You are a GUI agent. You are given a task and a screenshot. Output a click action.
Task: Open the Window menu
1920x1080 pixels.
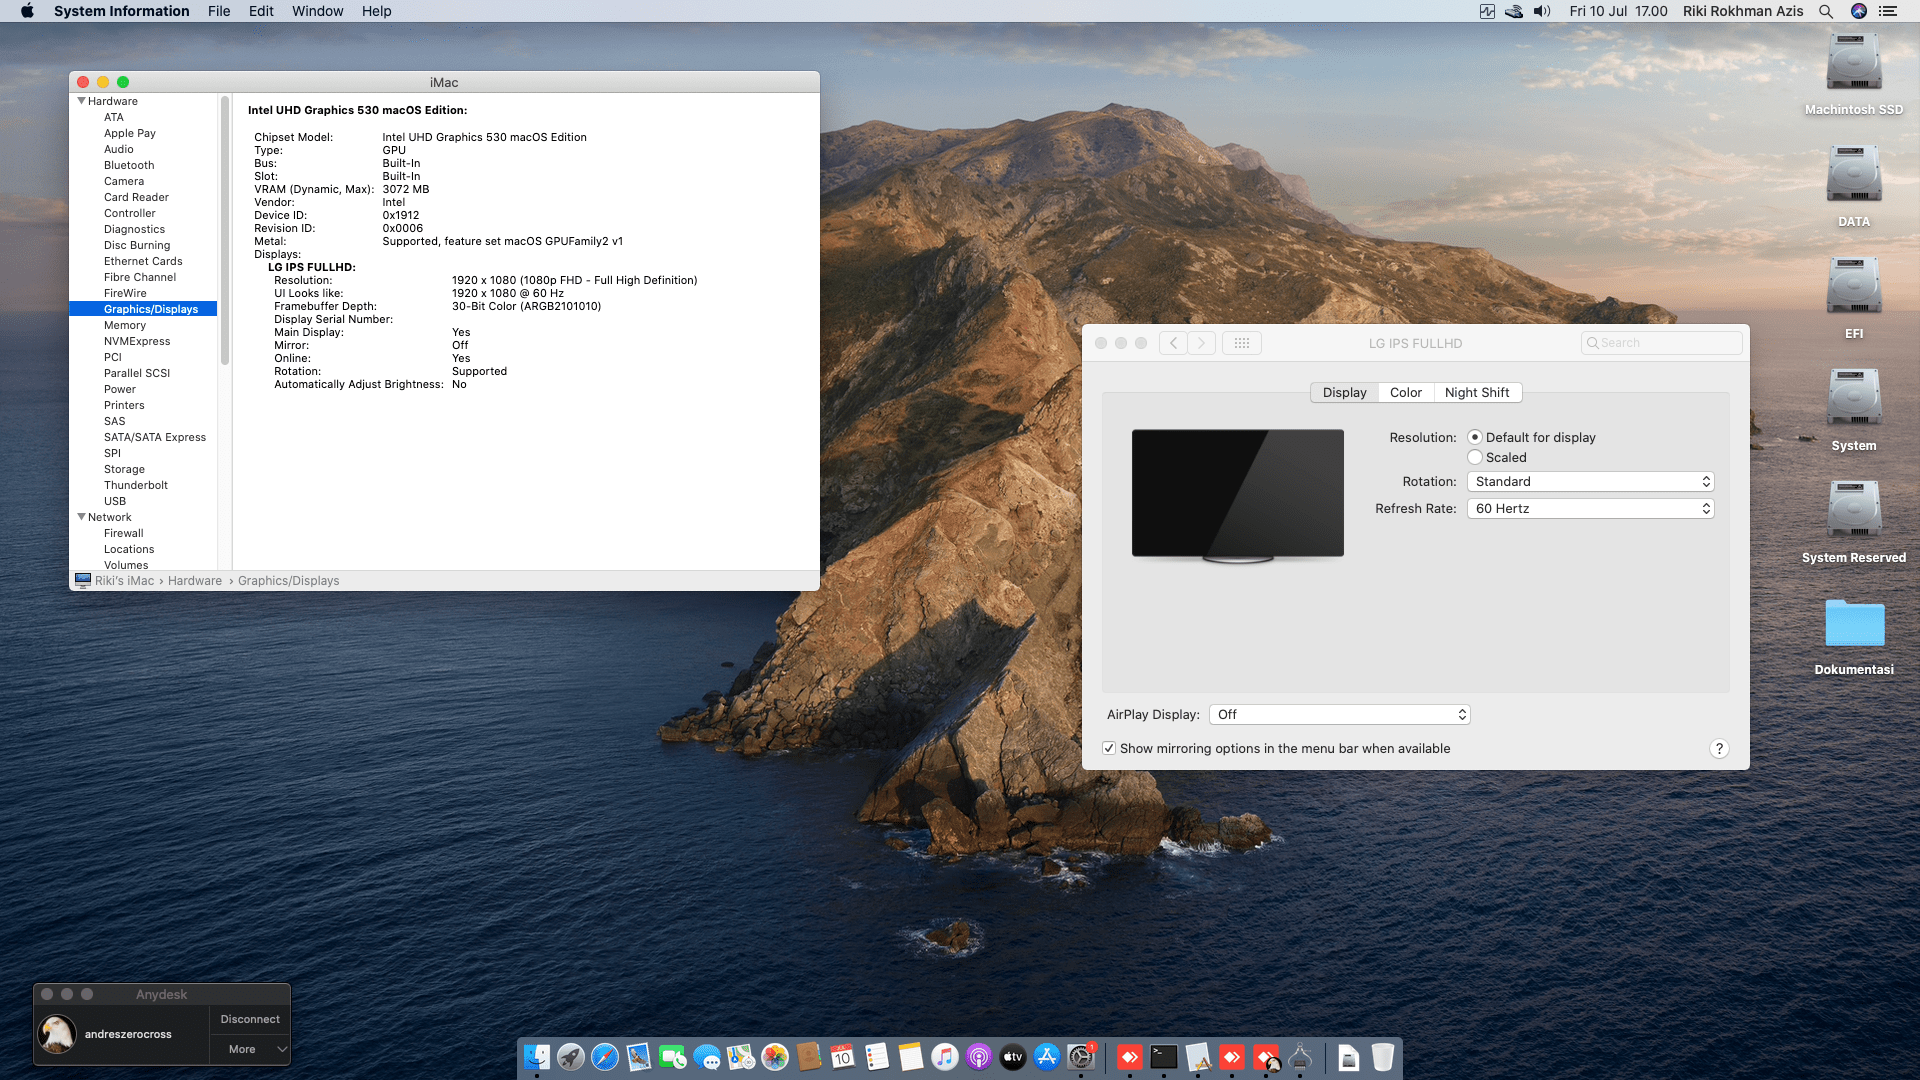pyautogui.click(x=317, y=11)
